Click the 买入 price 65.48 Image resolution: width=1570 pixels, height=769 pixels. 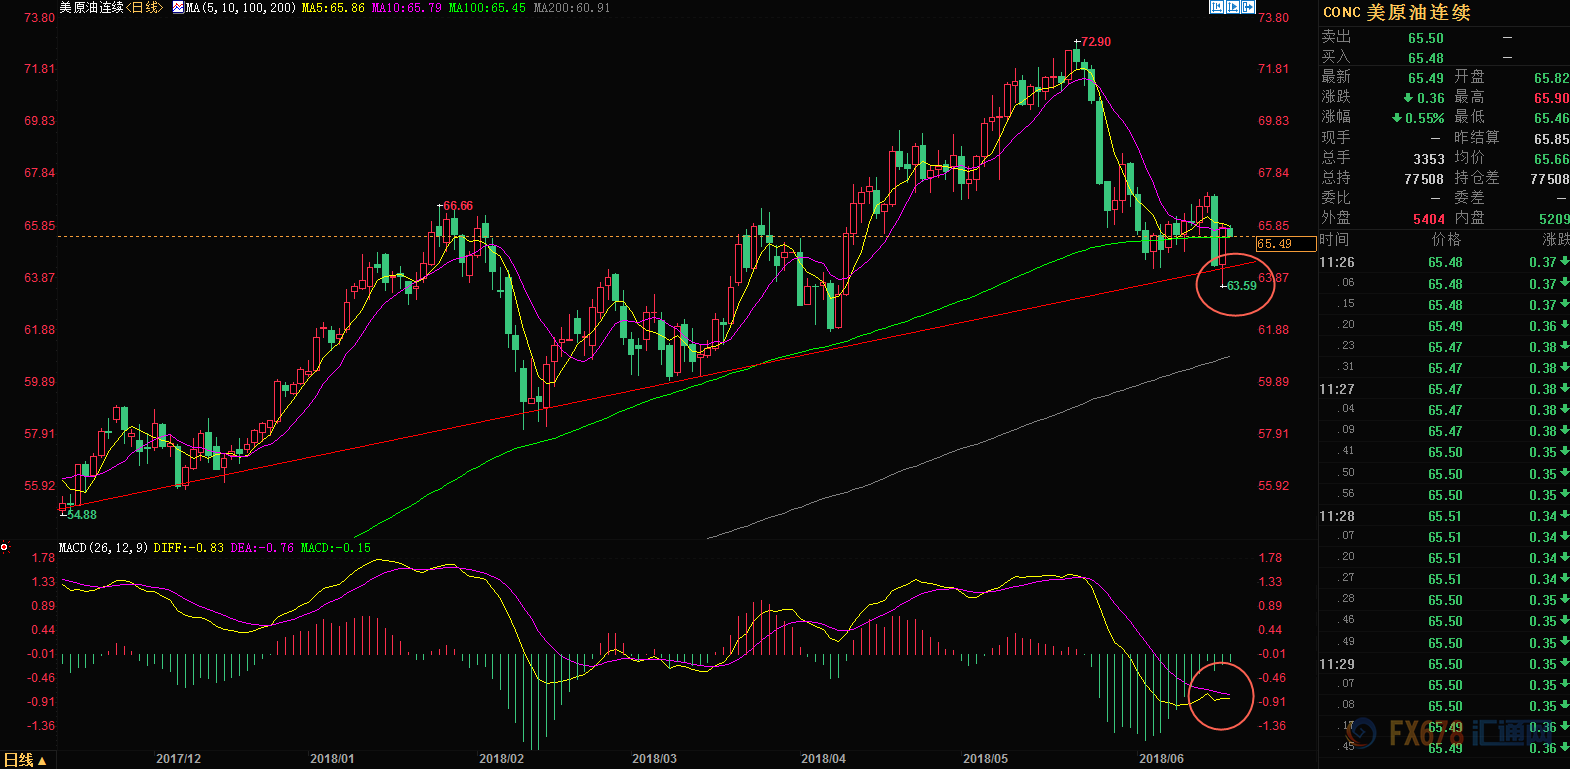tap(1426, 58)
